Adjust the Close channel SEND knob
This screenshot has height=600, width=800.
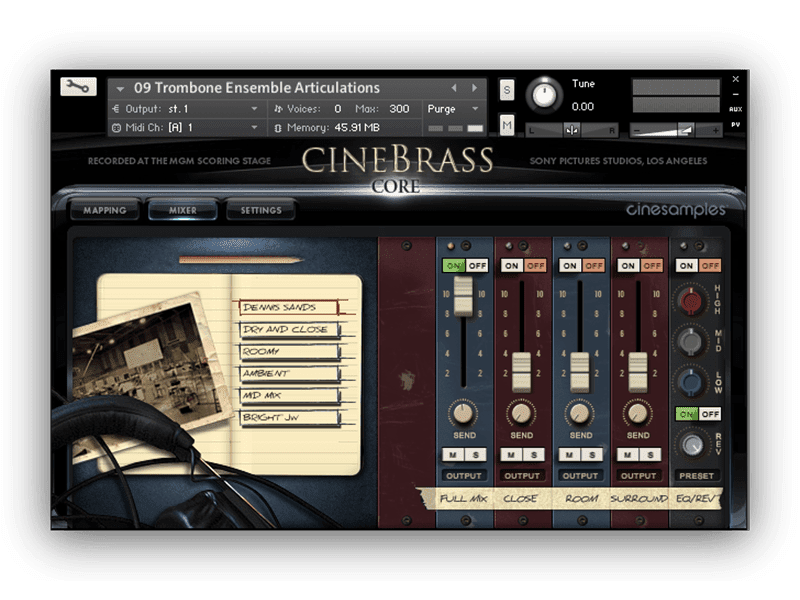click(x=521, y=413)
